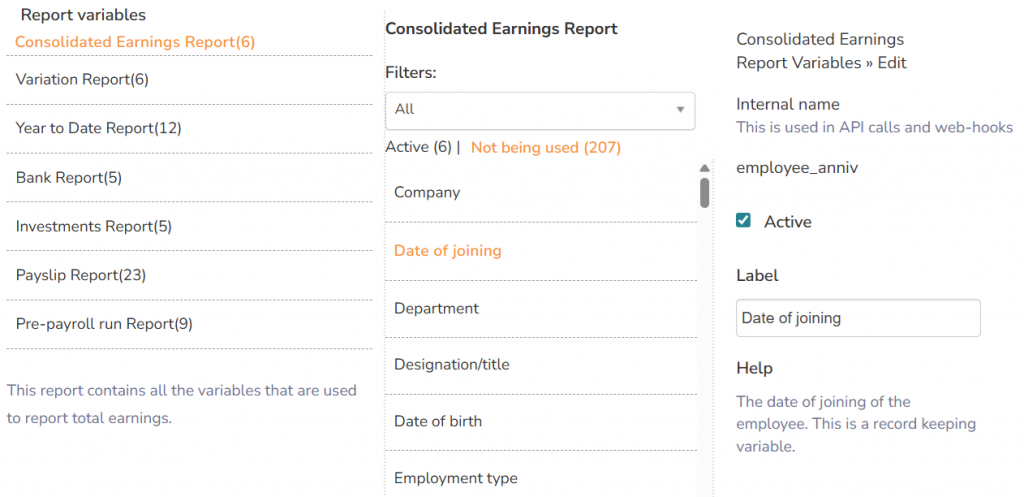Viewport: 1024px width, 497px height.
Task: Click the variable list scrollbar up arrow
Action: [704, 168]
